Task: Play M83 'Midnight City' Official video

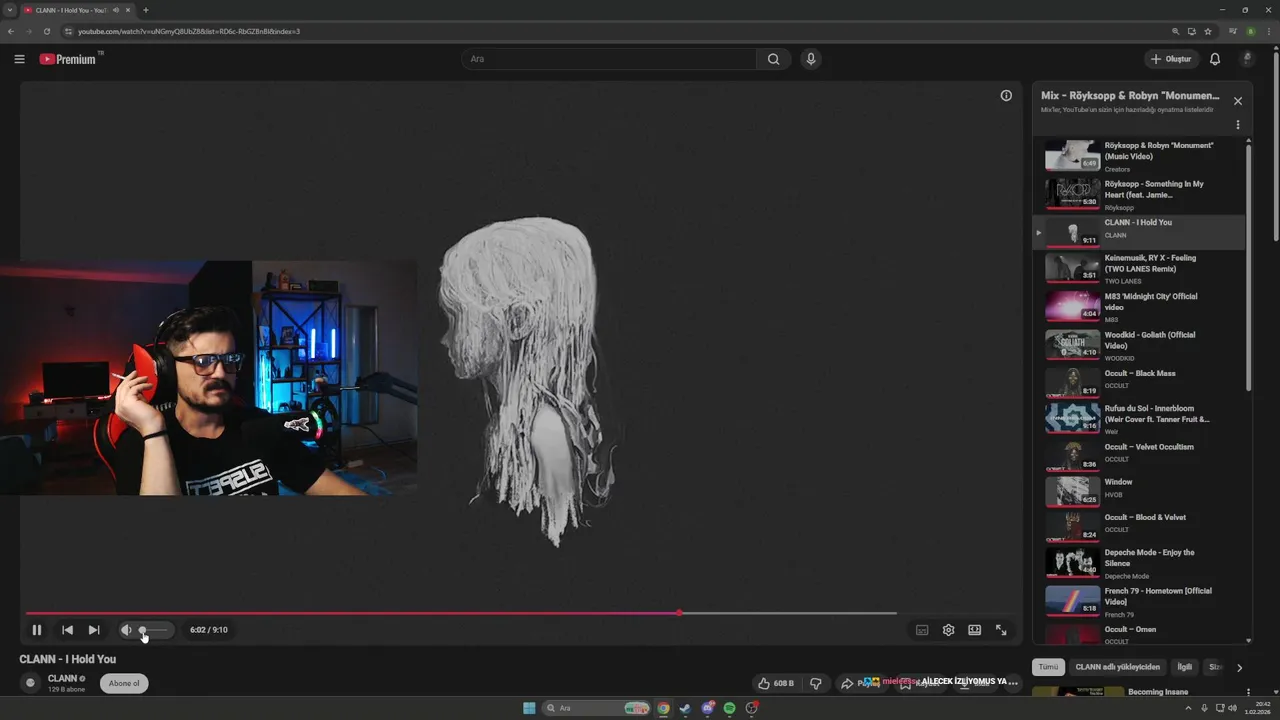Action: coord(1139,306)
